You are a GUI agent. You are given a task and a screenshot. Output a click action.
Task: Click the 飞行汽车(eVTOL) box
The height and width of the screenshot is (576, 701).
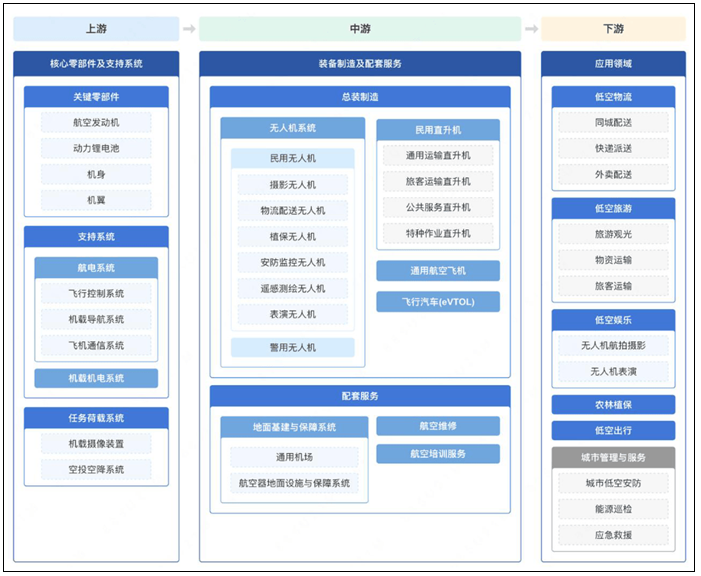coord(438,302)
